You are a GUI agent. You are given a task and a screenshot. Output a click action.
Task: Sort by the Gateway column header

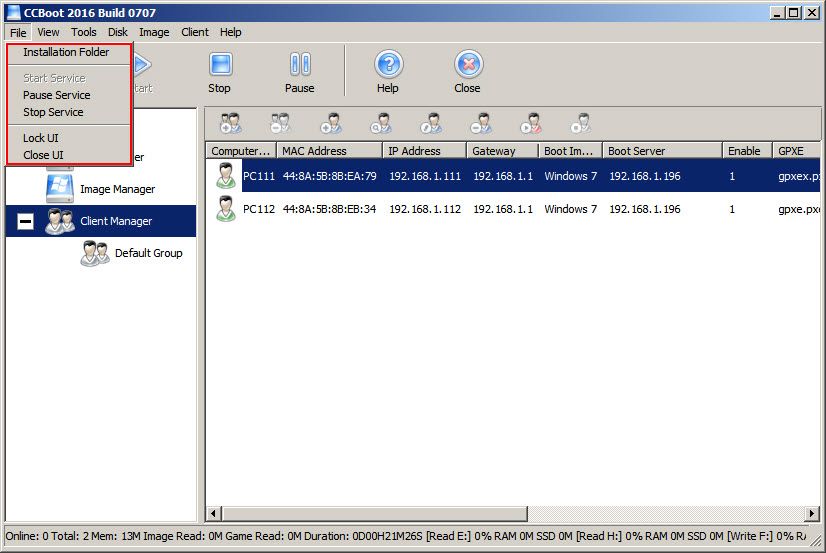503,151
